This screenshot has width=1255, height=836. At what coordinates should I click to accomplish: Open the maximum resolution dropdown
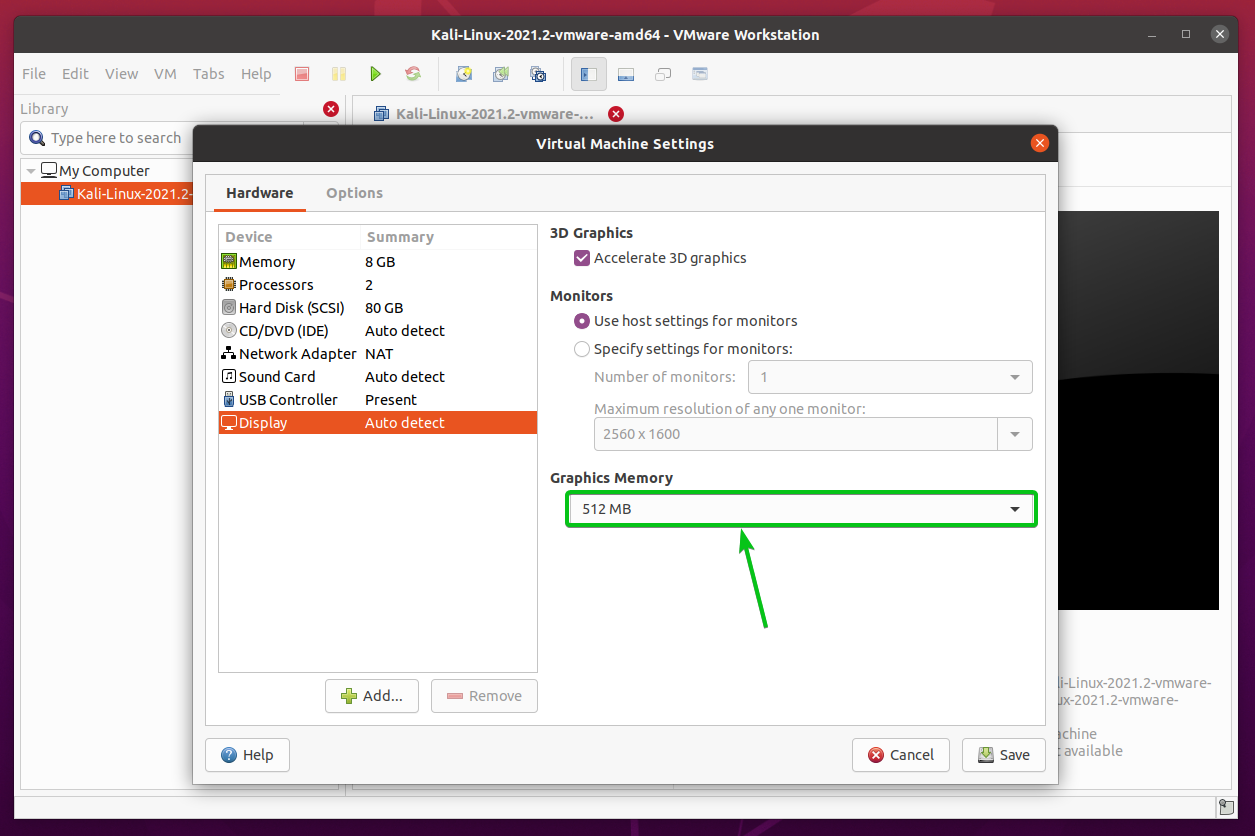point(1015,433)
